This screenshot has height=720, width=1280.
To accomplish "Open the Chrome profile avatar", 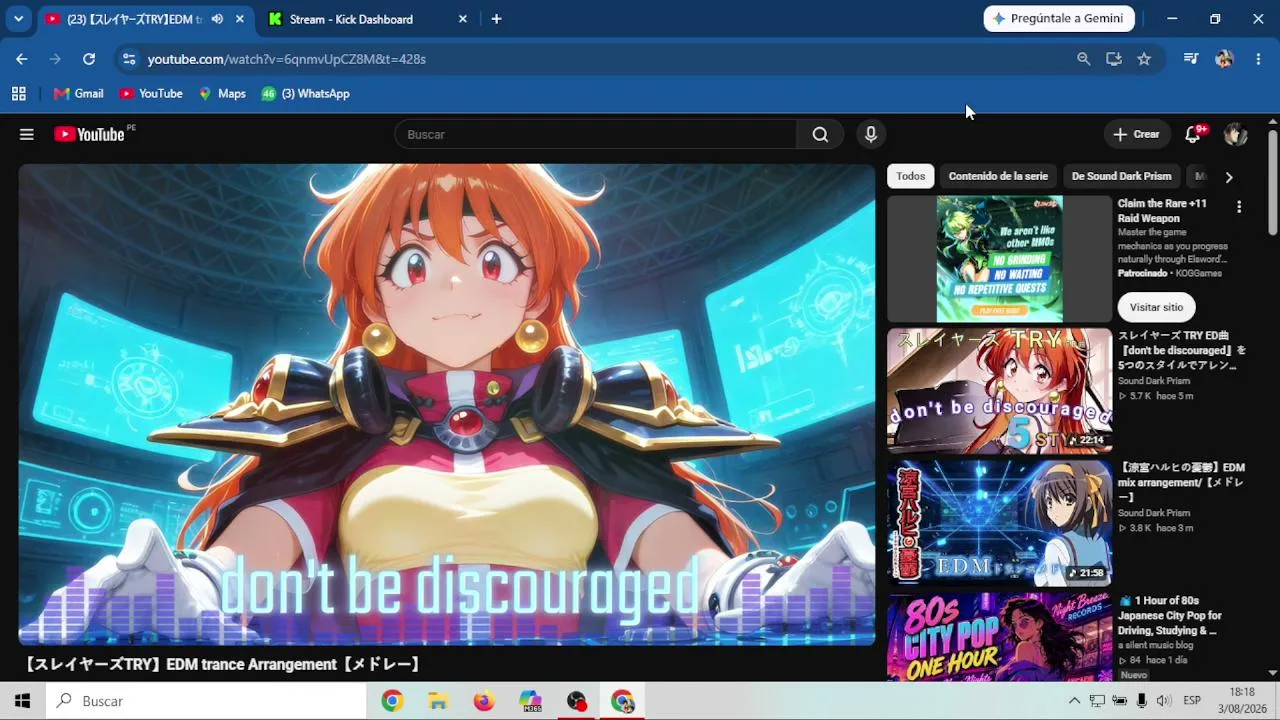I will pyautogui.click(x=1224, y=59).
